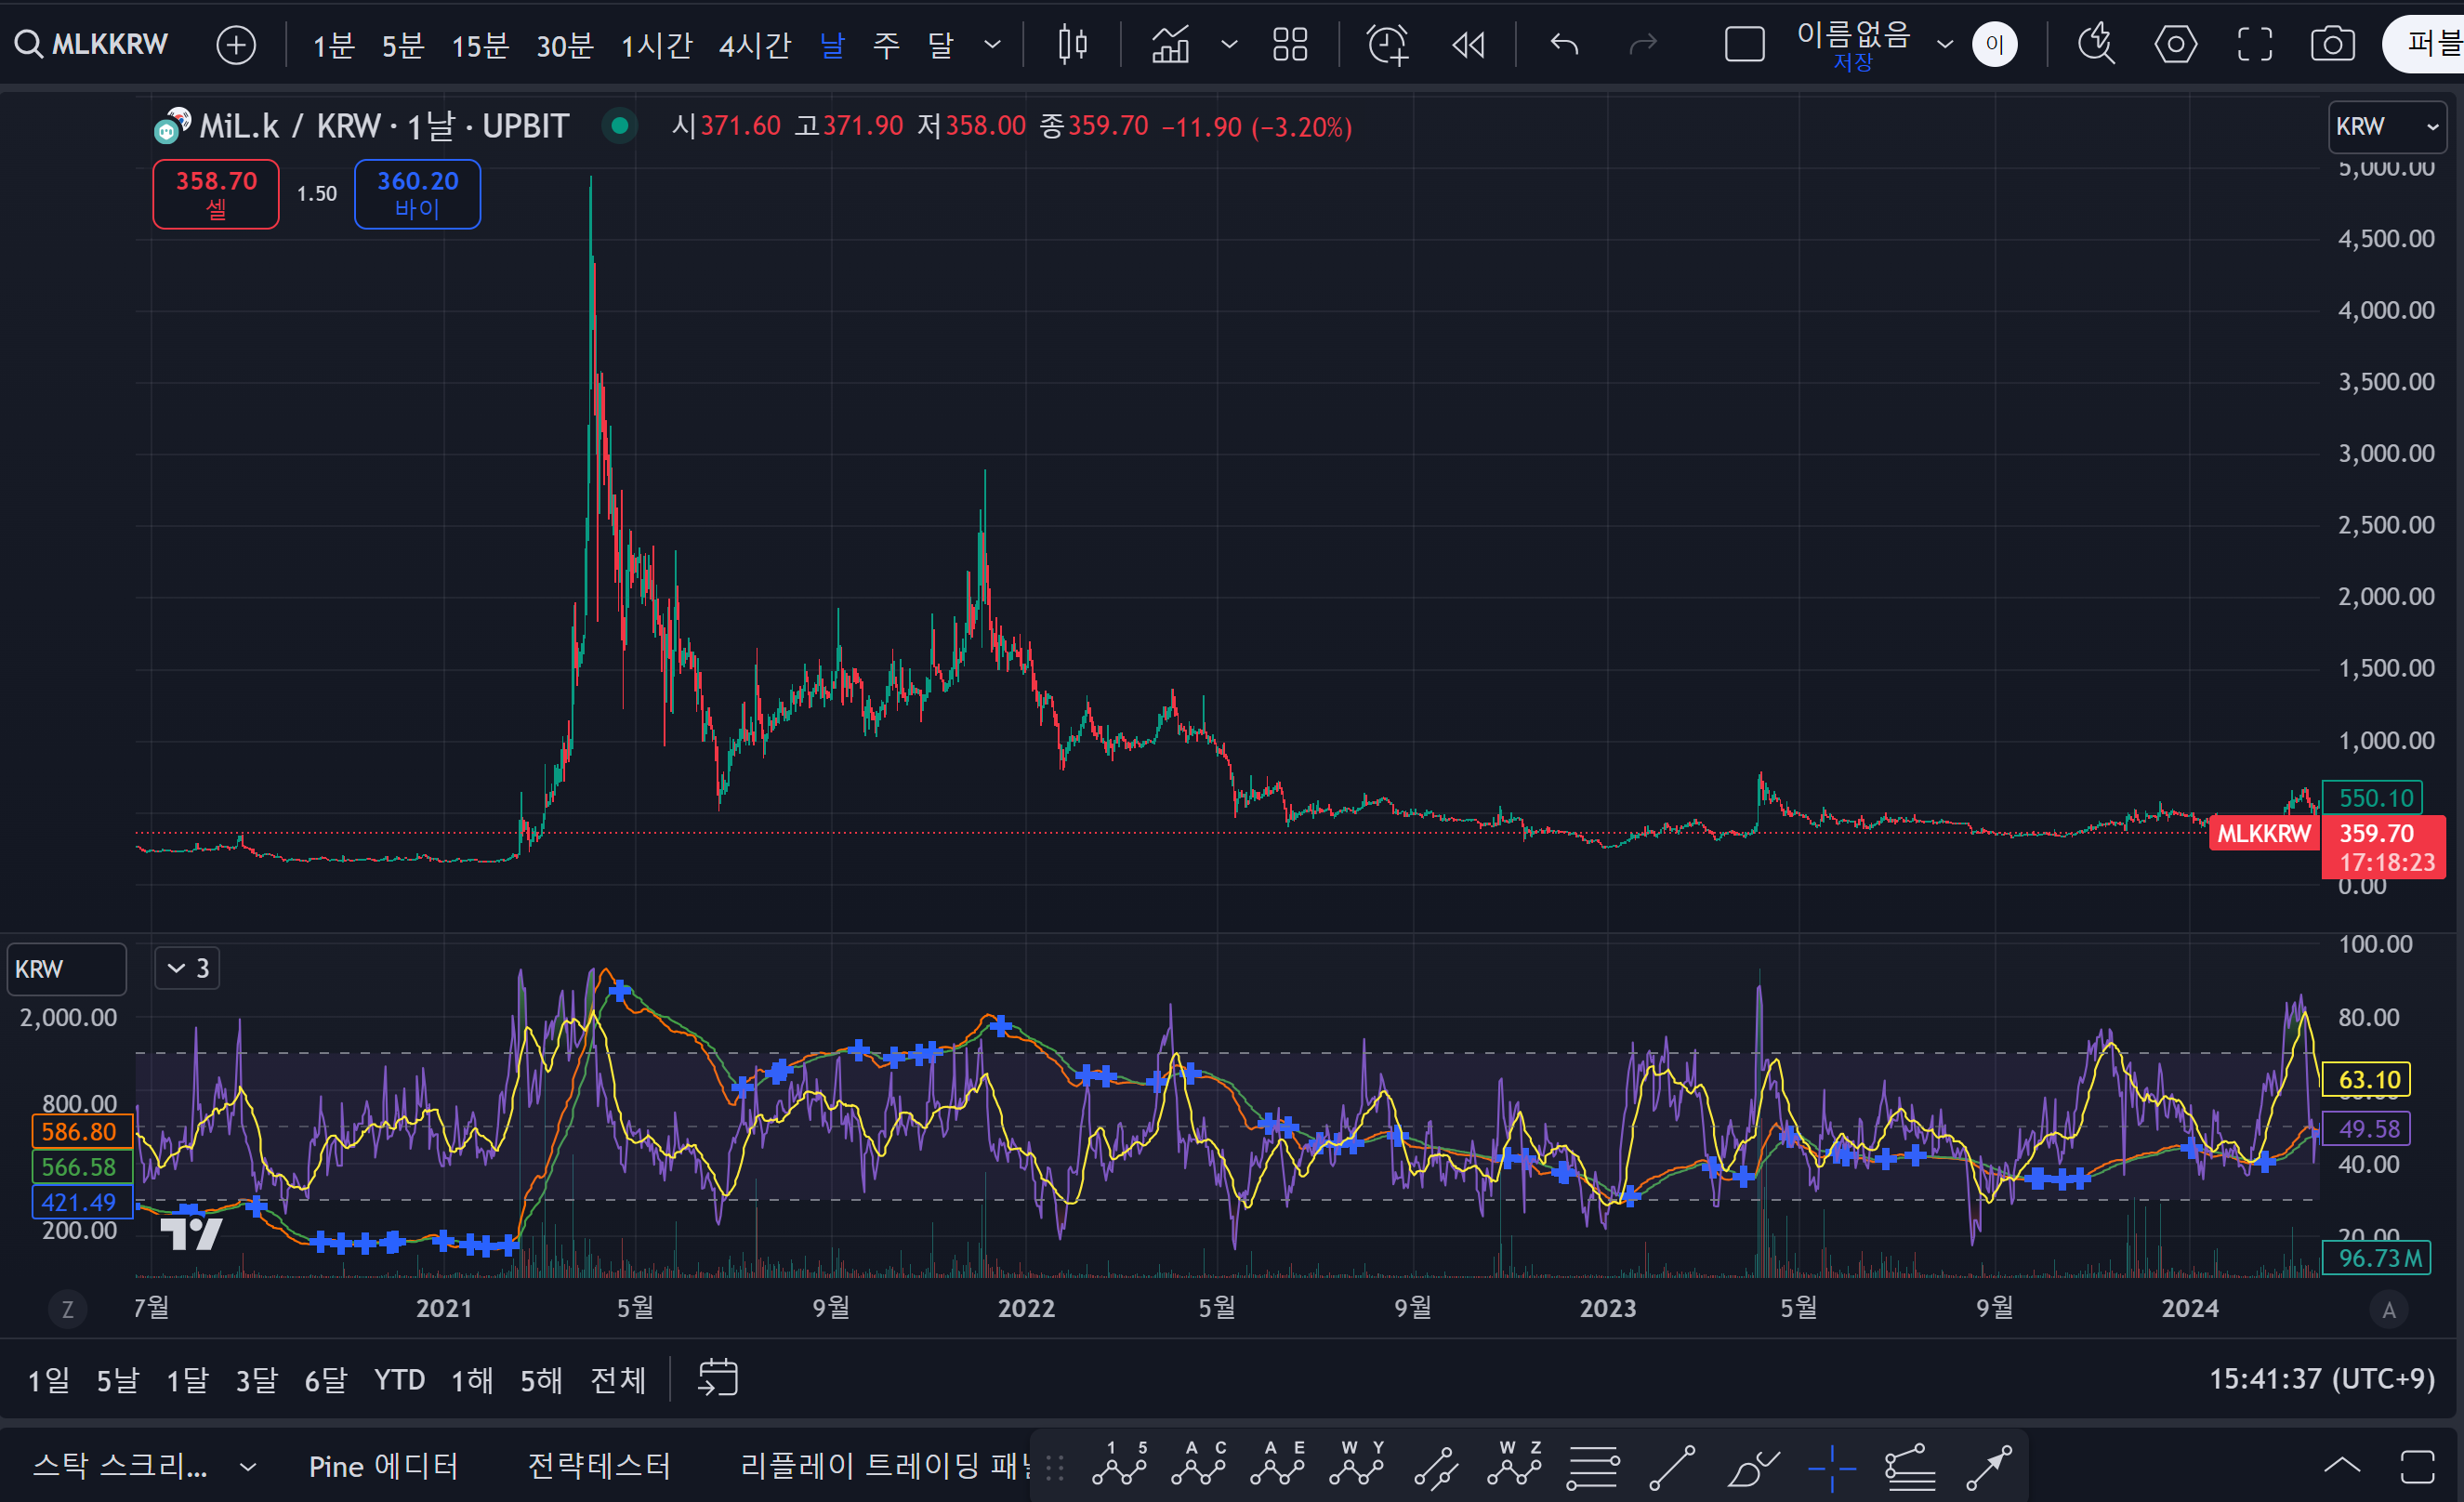Open the KRW dropdown in indicator pane

click(x=67, y=969)
